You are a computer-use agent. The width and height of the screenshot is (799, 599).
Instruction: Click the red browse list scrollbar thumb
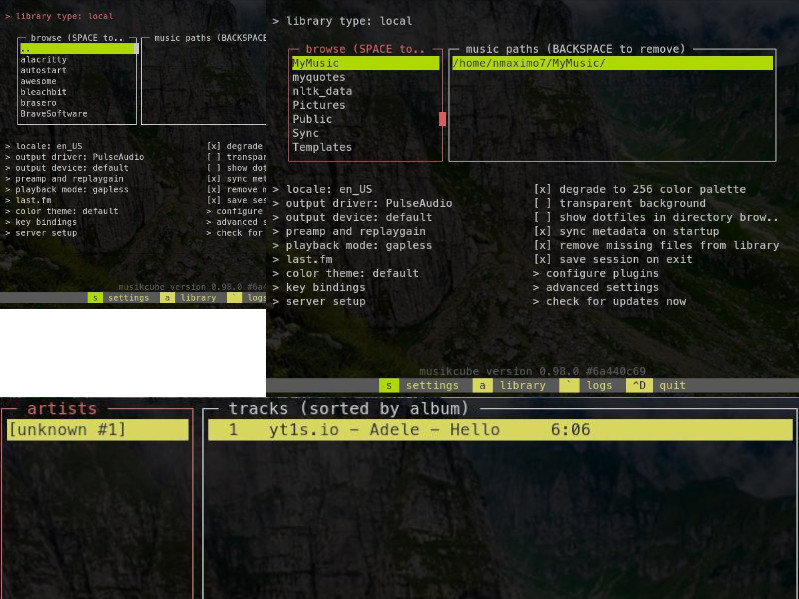442,119
